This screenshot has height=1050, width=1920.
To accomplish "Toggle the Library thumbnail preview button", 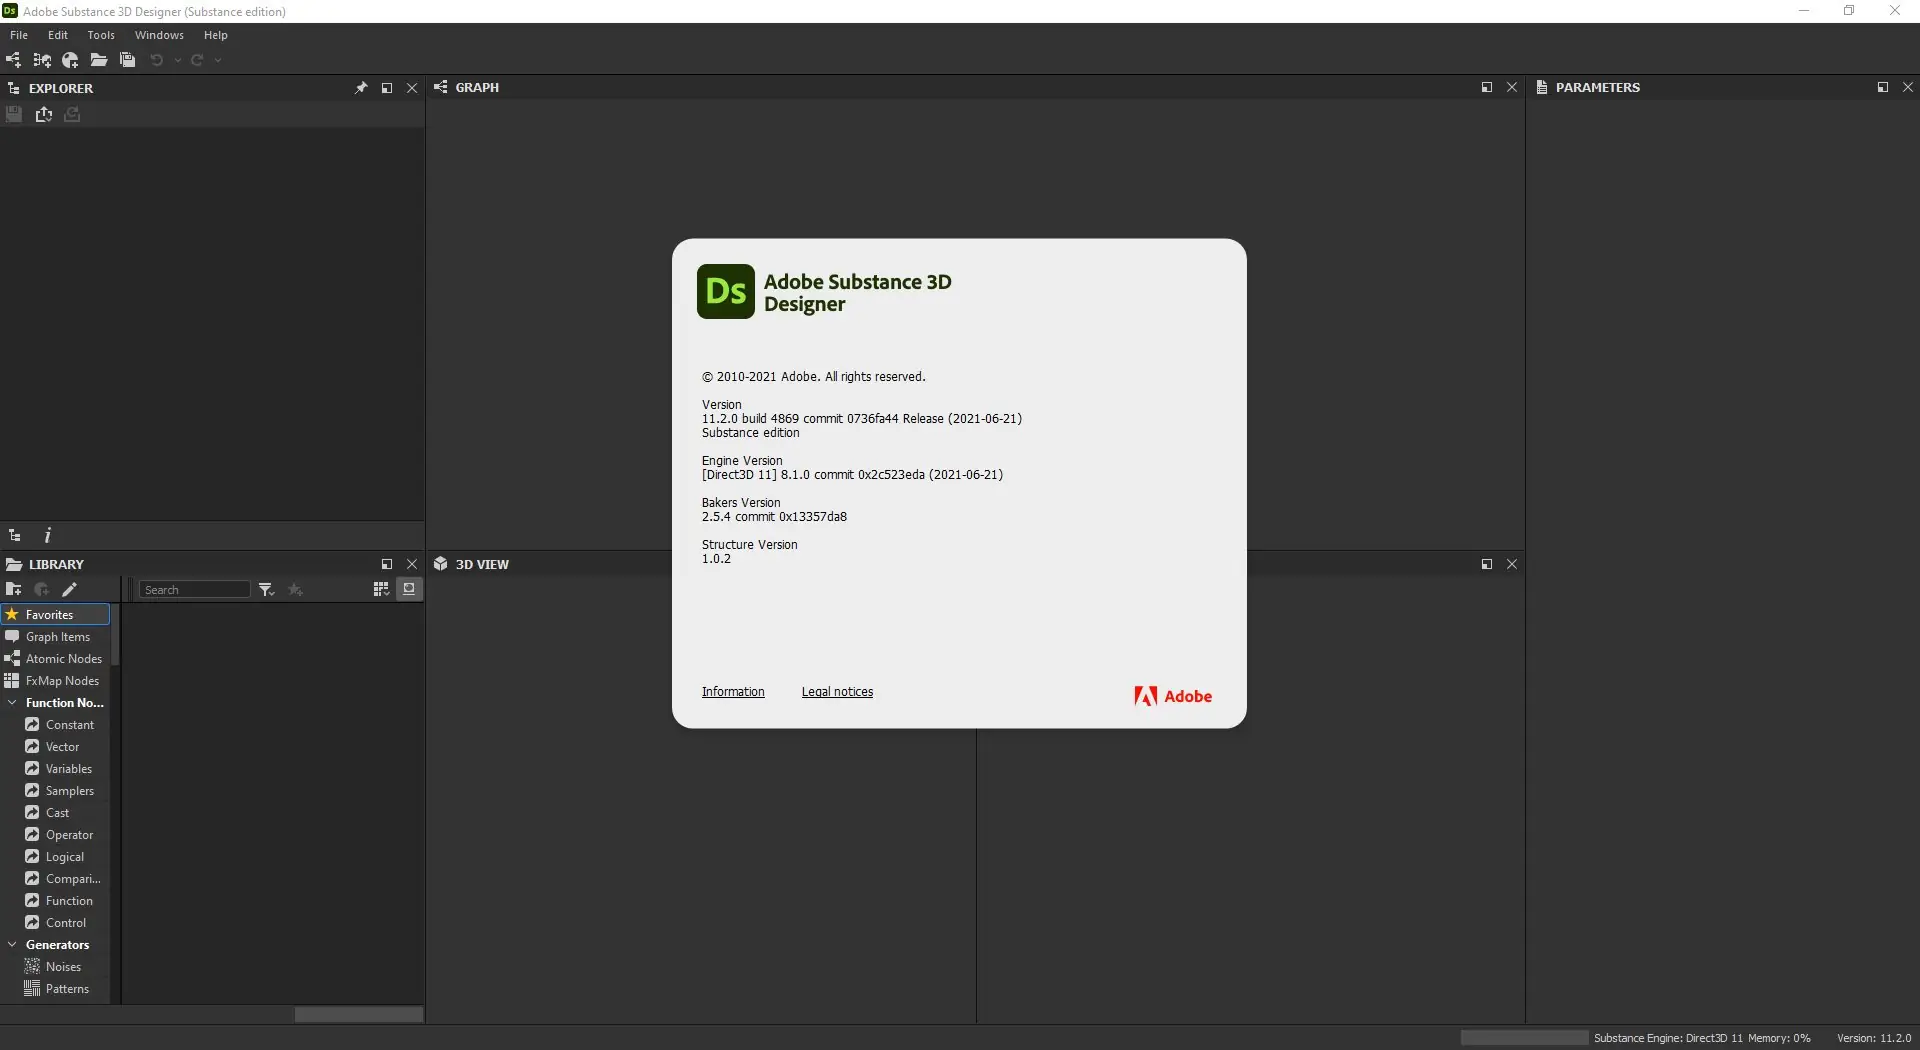I will pos(409,589).
